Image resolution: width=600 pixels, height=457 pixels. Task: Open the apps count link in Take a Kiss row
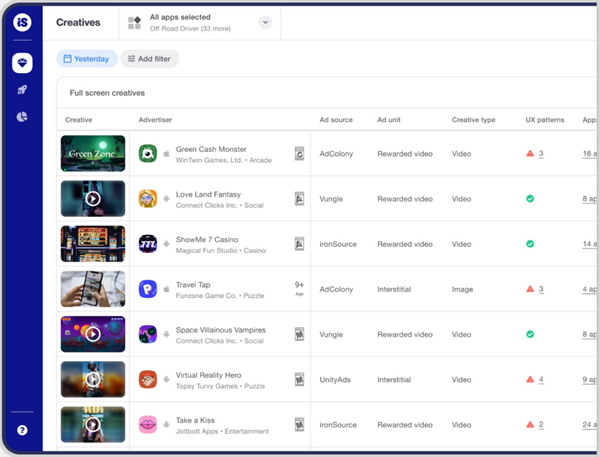[590, 425]
